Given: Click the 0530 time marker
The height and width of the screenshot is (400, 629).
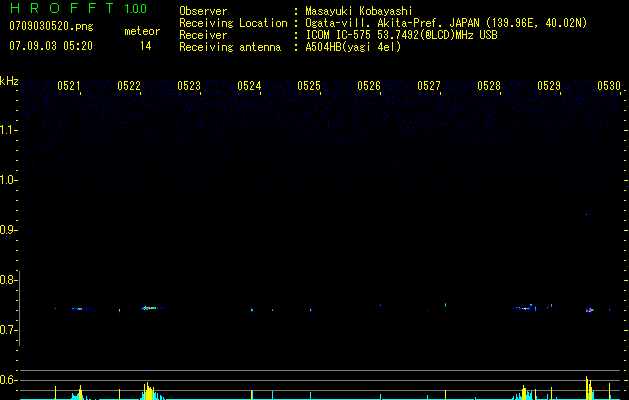Looking at the screenshot, I should tap(609, 86).
